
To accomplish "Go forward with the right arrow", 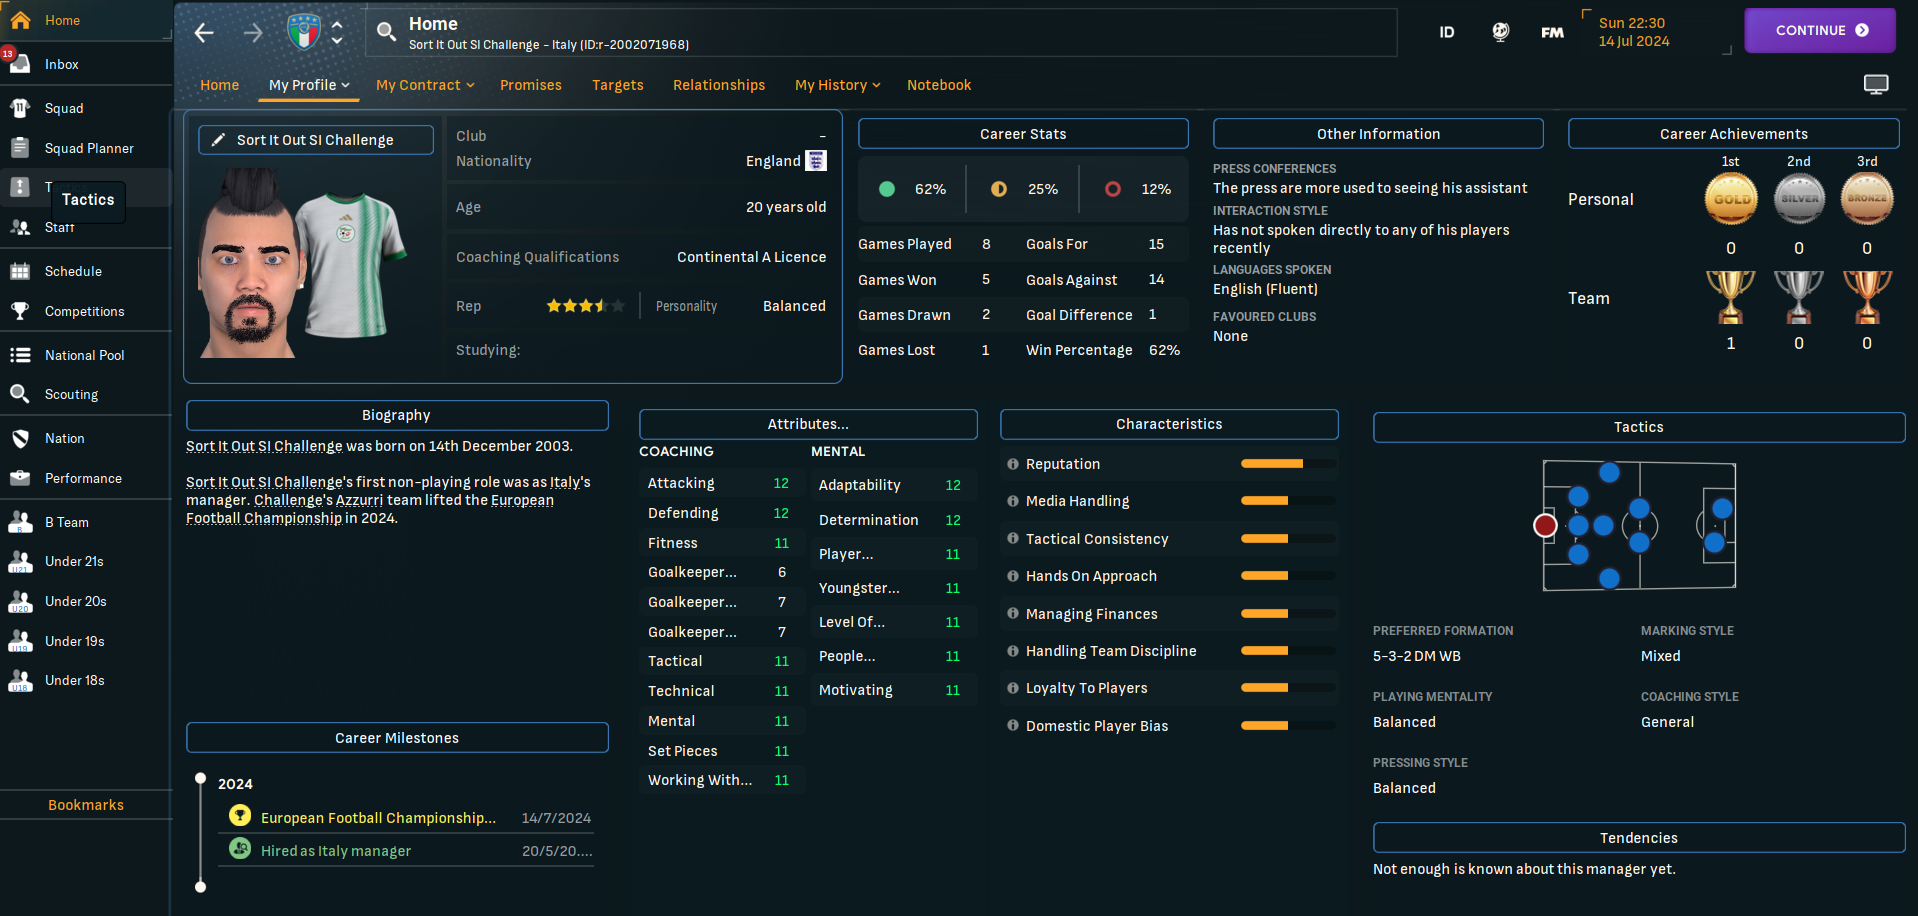I will click(x=253, y=33).
